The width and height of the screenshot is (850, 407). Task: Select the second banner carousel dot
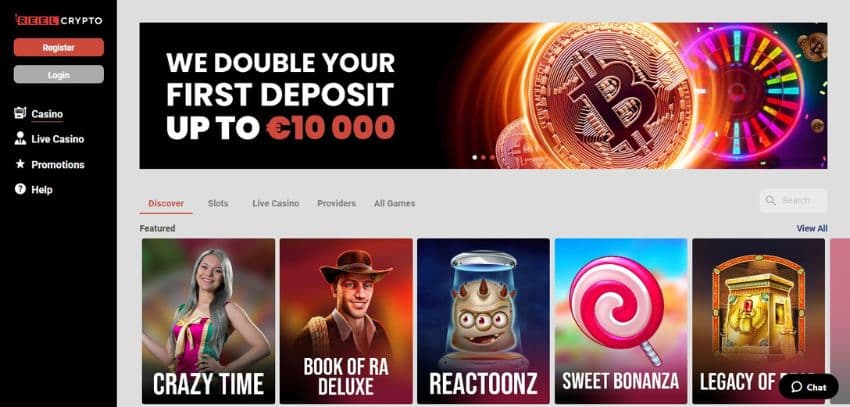[x=484, y=158]
